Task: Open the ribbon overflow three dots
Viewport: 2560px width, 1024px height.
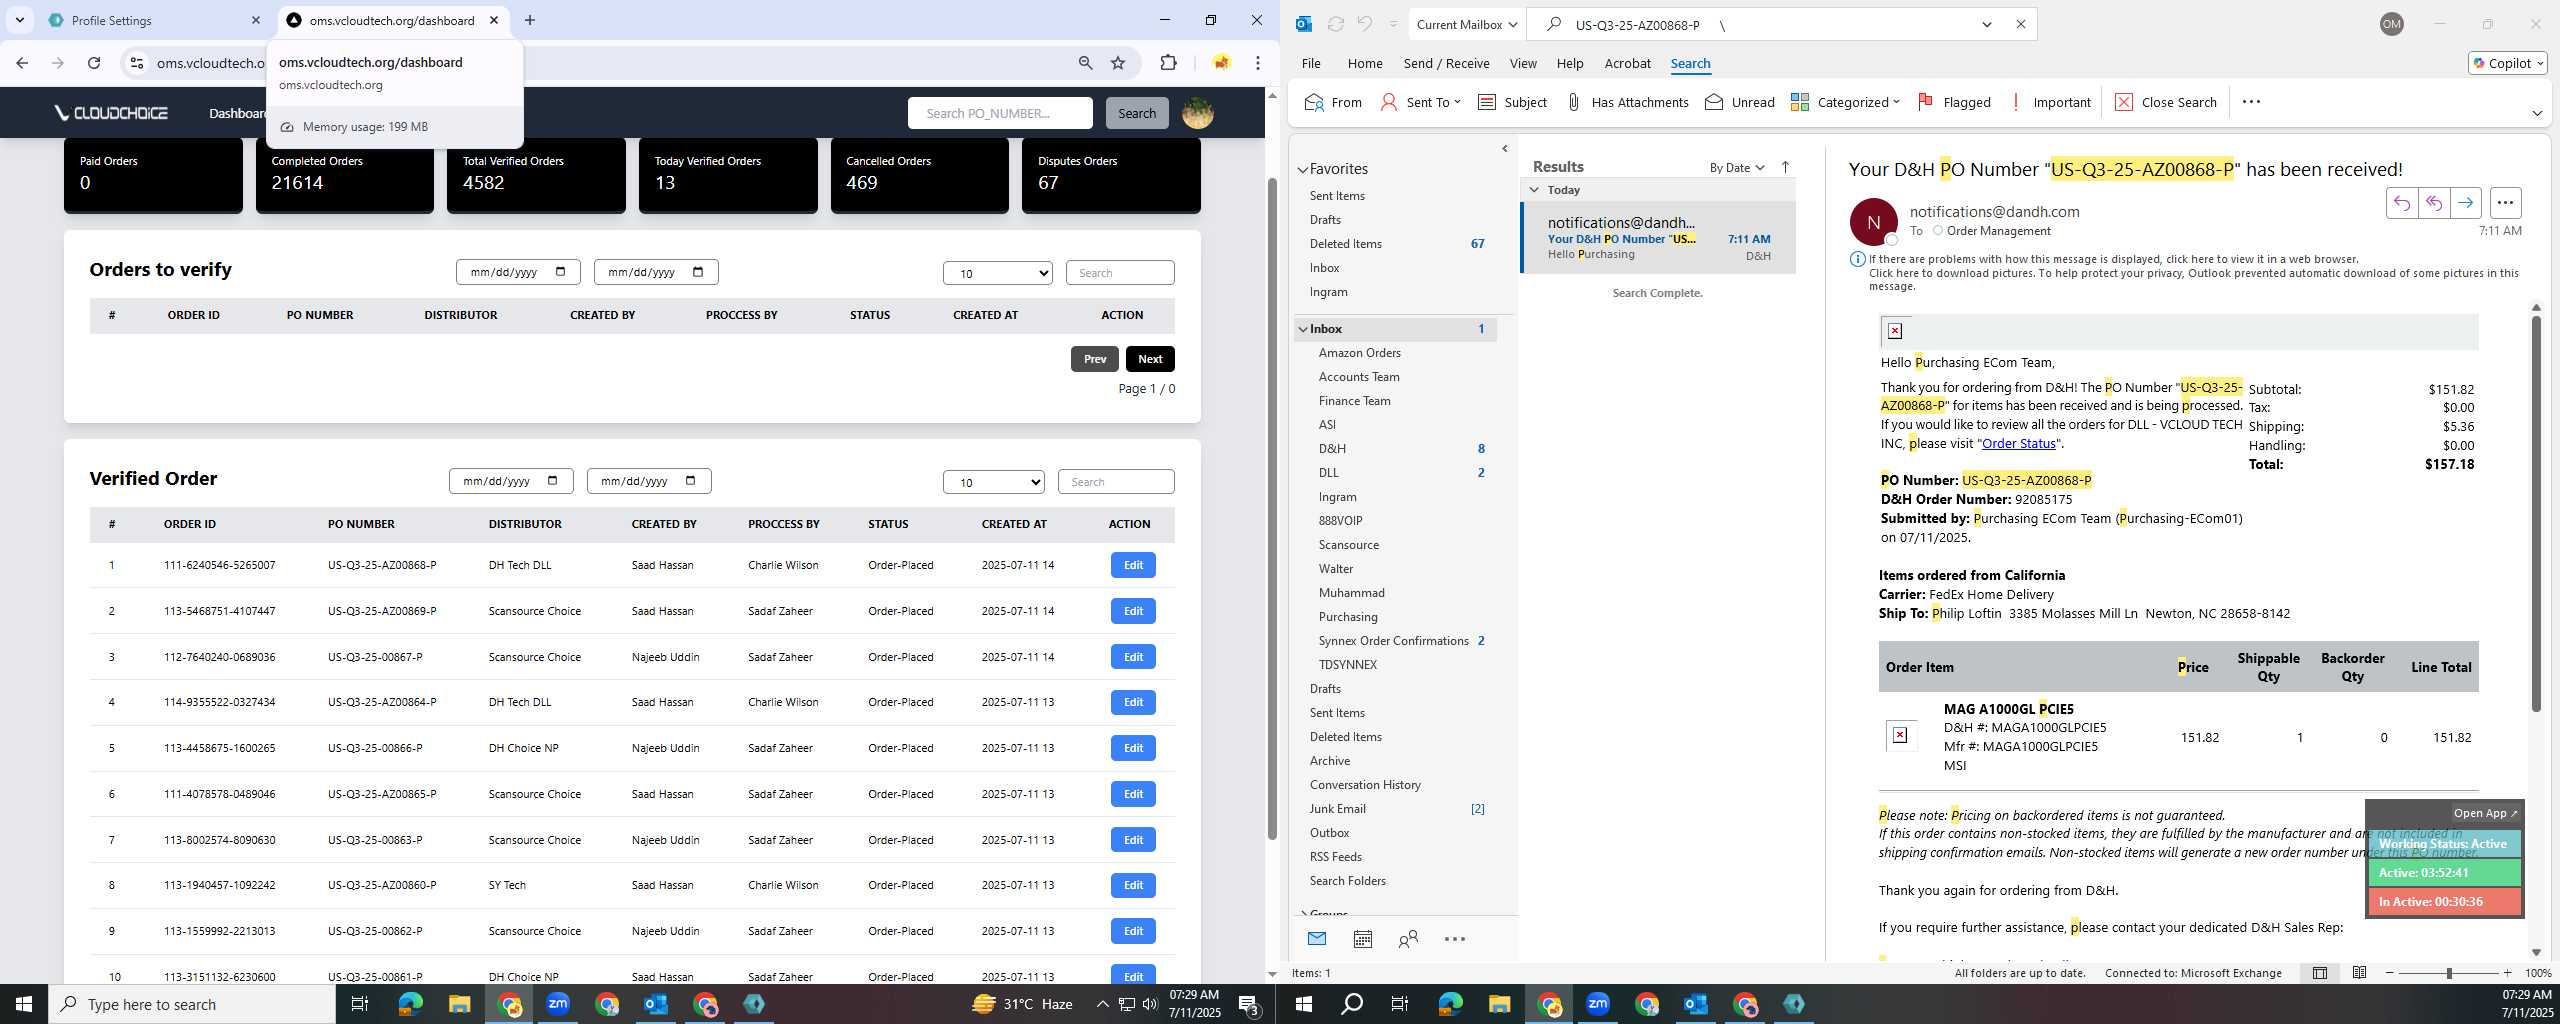Action: pyautogui.click(x=2251, y=102)
